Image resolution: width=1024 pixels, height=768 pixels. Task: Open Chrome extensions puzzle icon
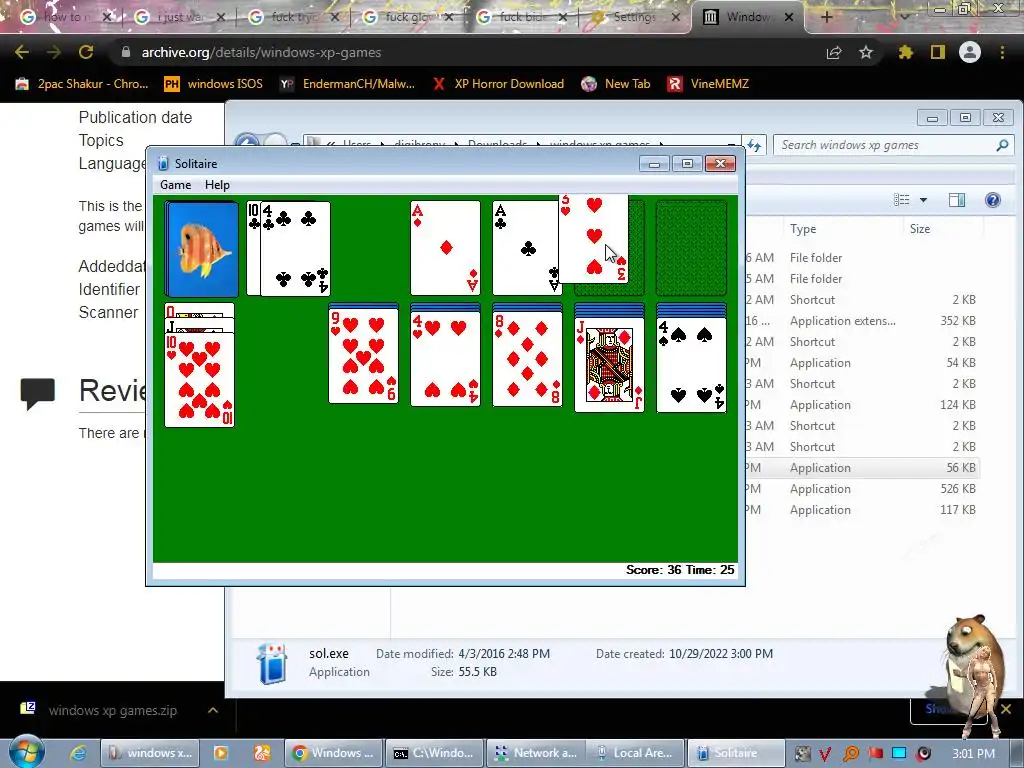[x=905, y=52]
